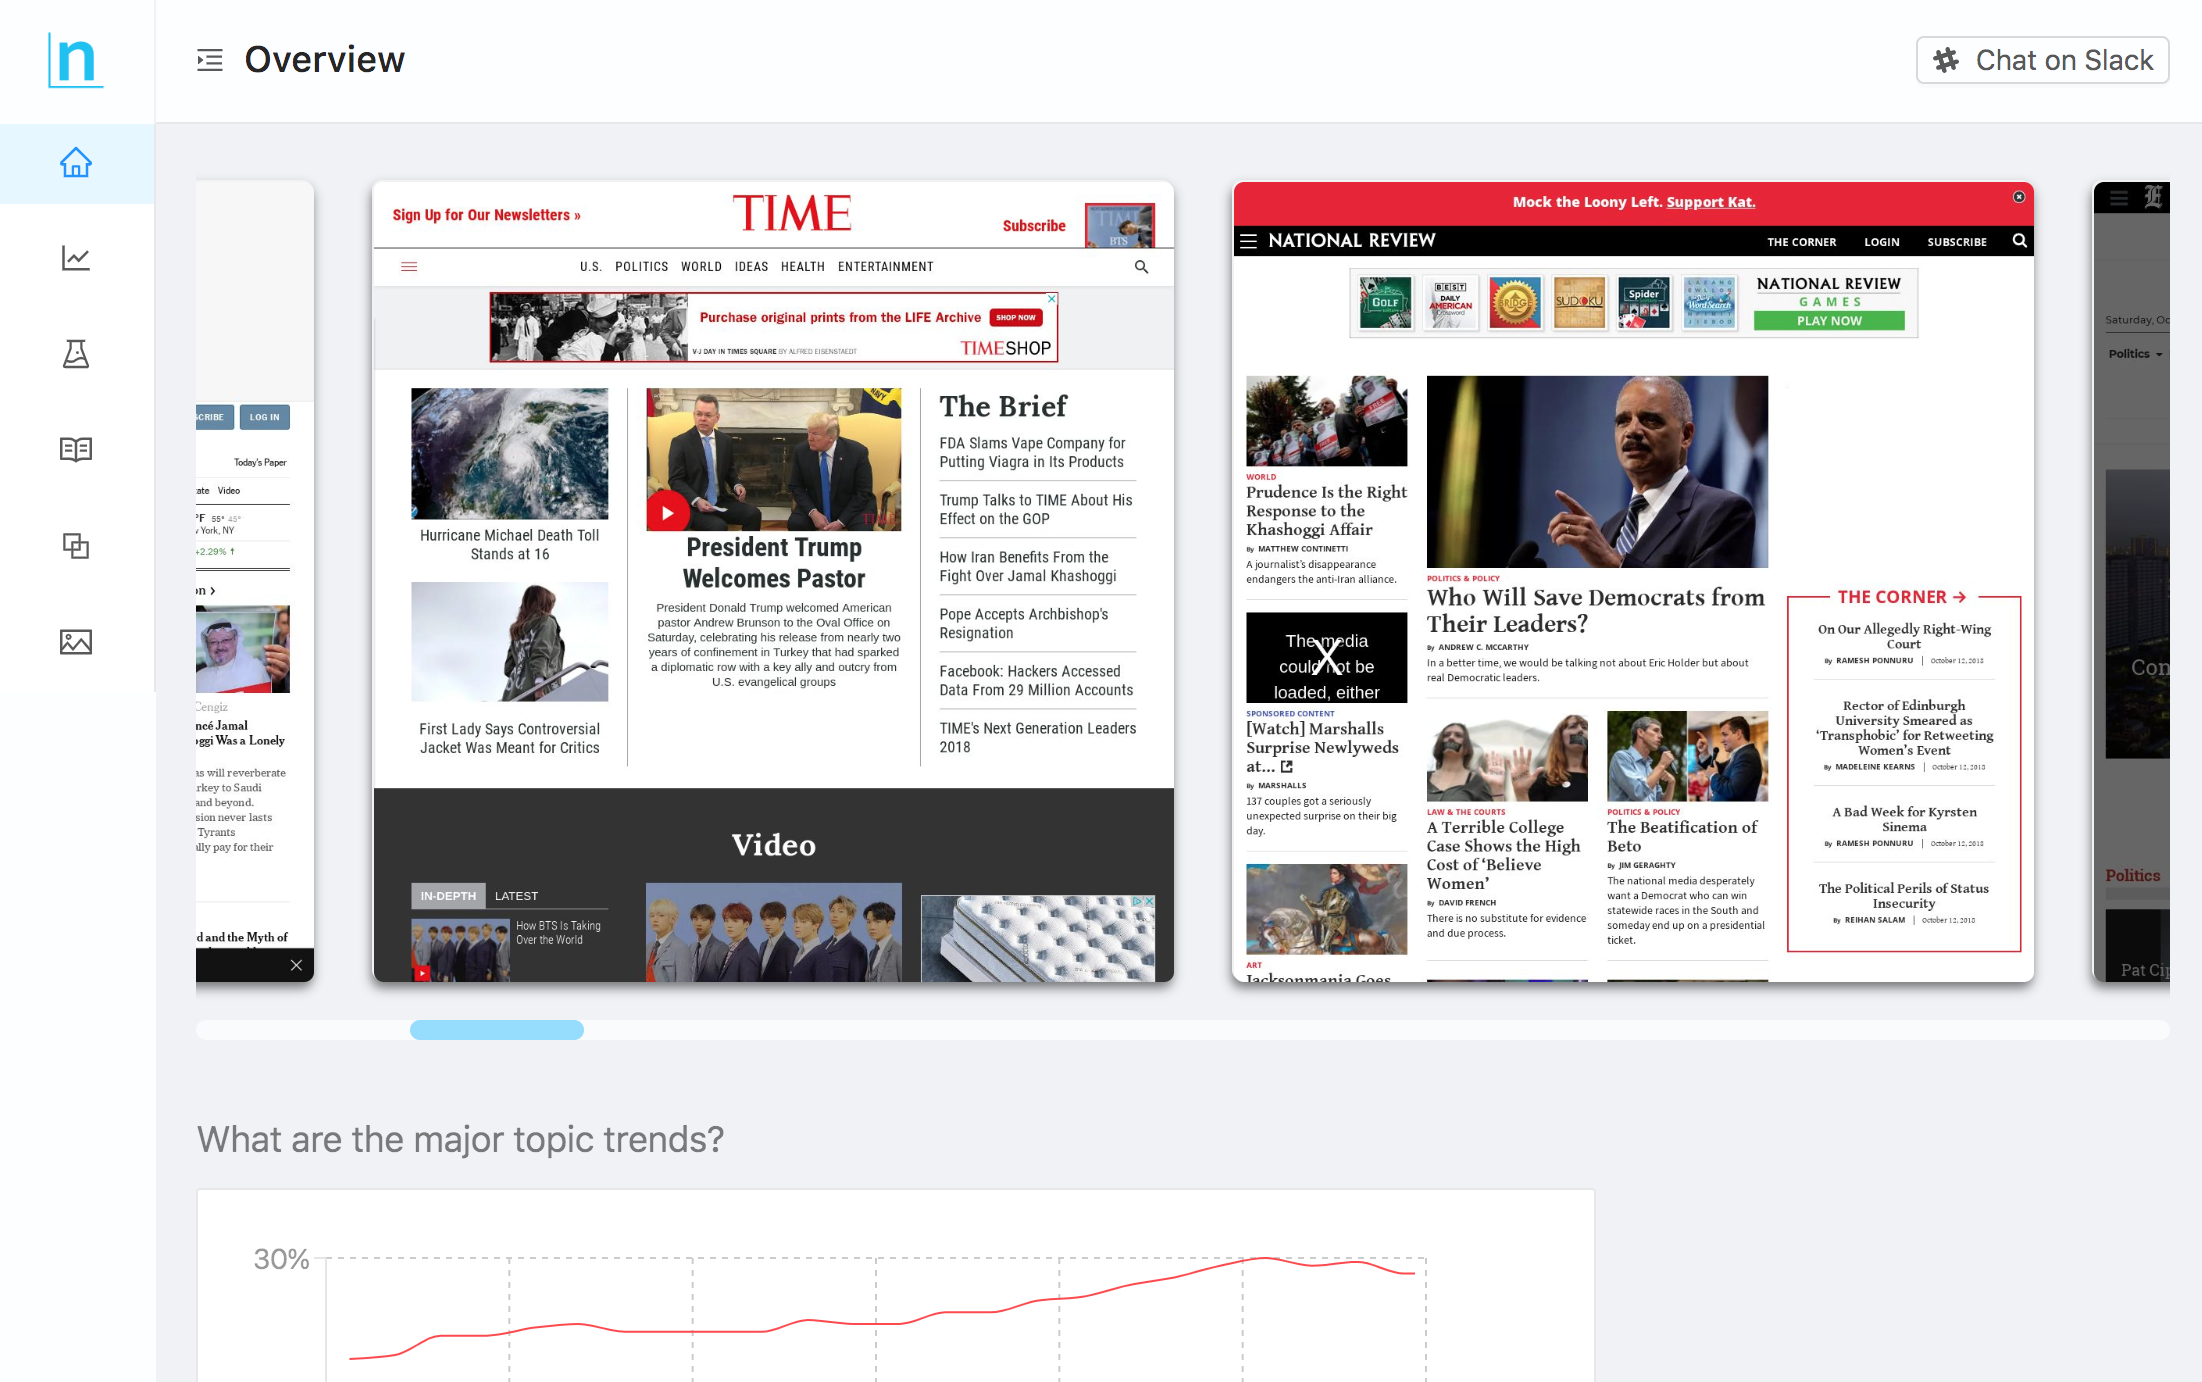Click the 'SHOP NOW' ad button

pos(1016,318)
